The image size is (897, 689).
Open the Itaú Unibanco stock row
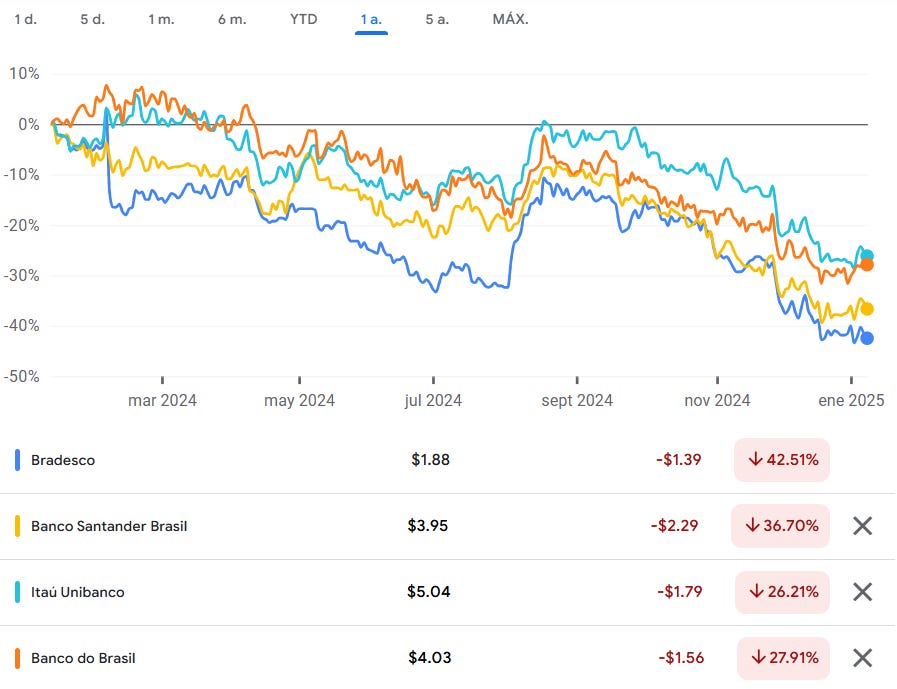[448, 592]
